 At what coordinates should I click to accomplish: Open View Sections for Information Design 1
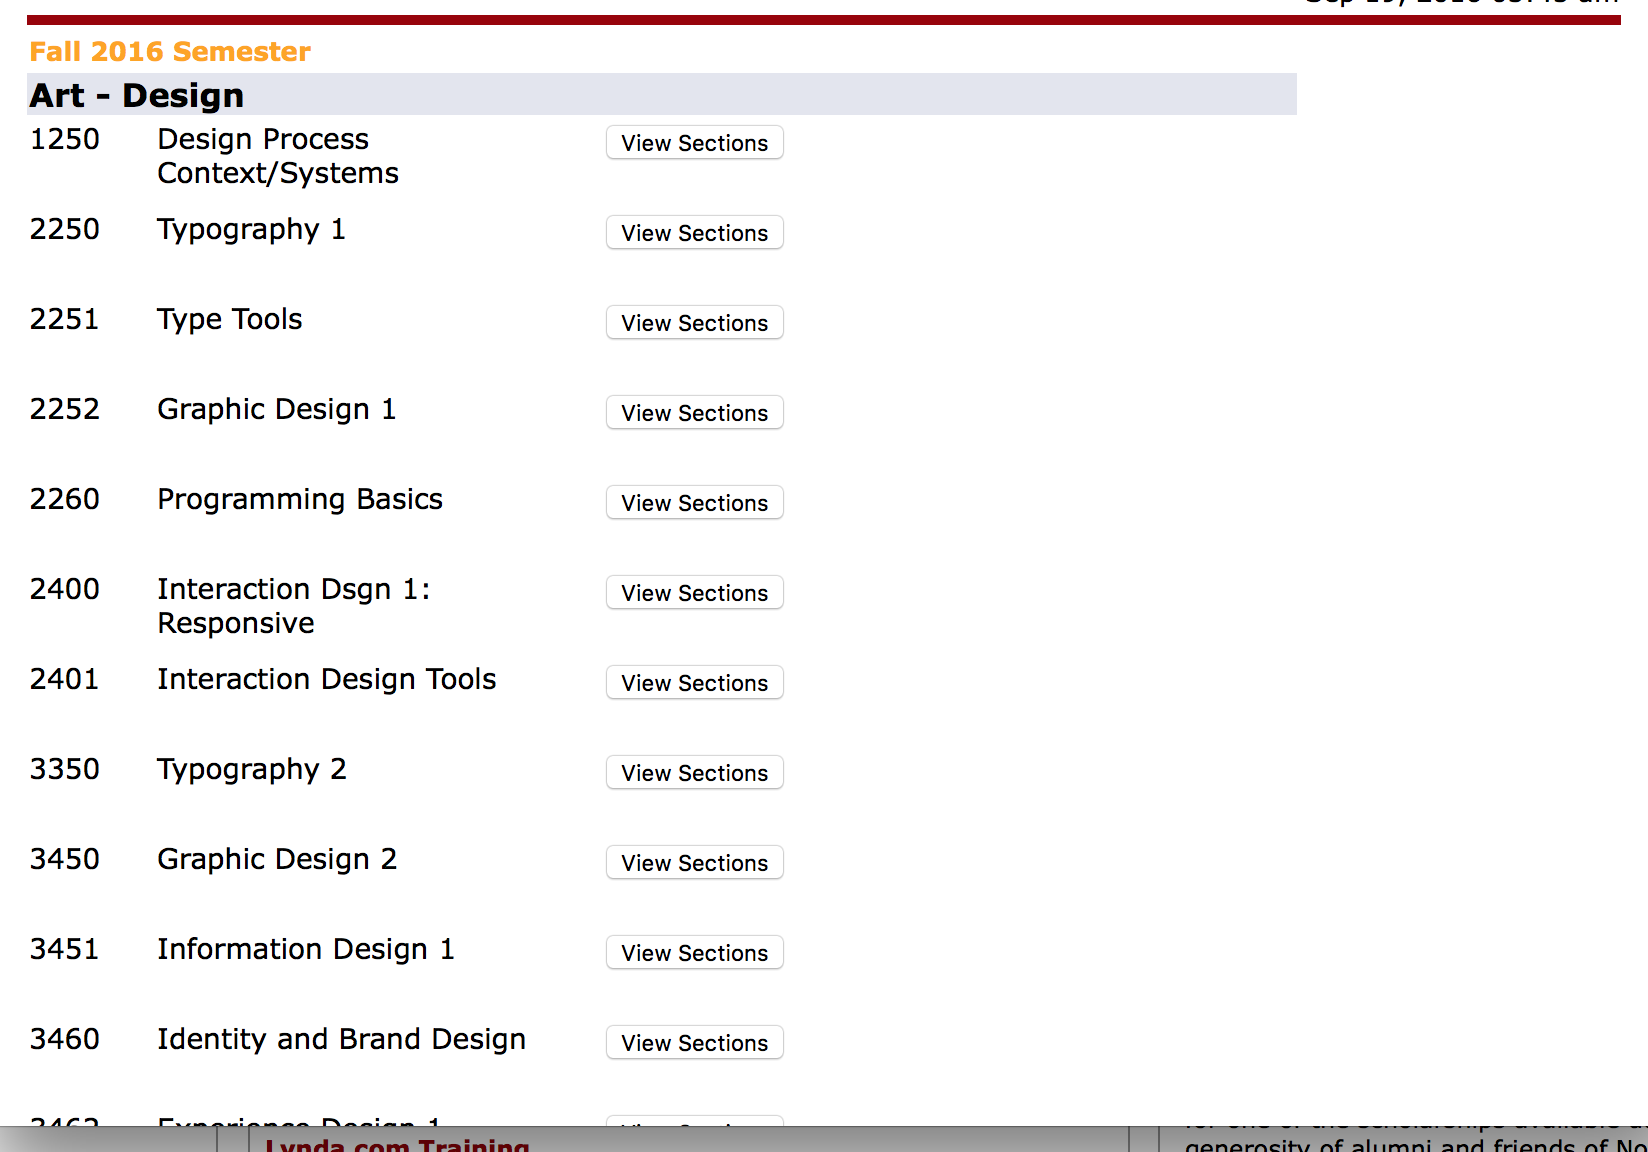coord(694,953)
